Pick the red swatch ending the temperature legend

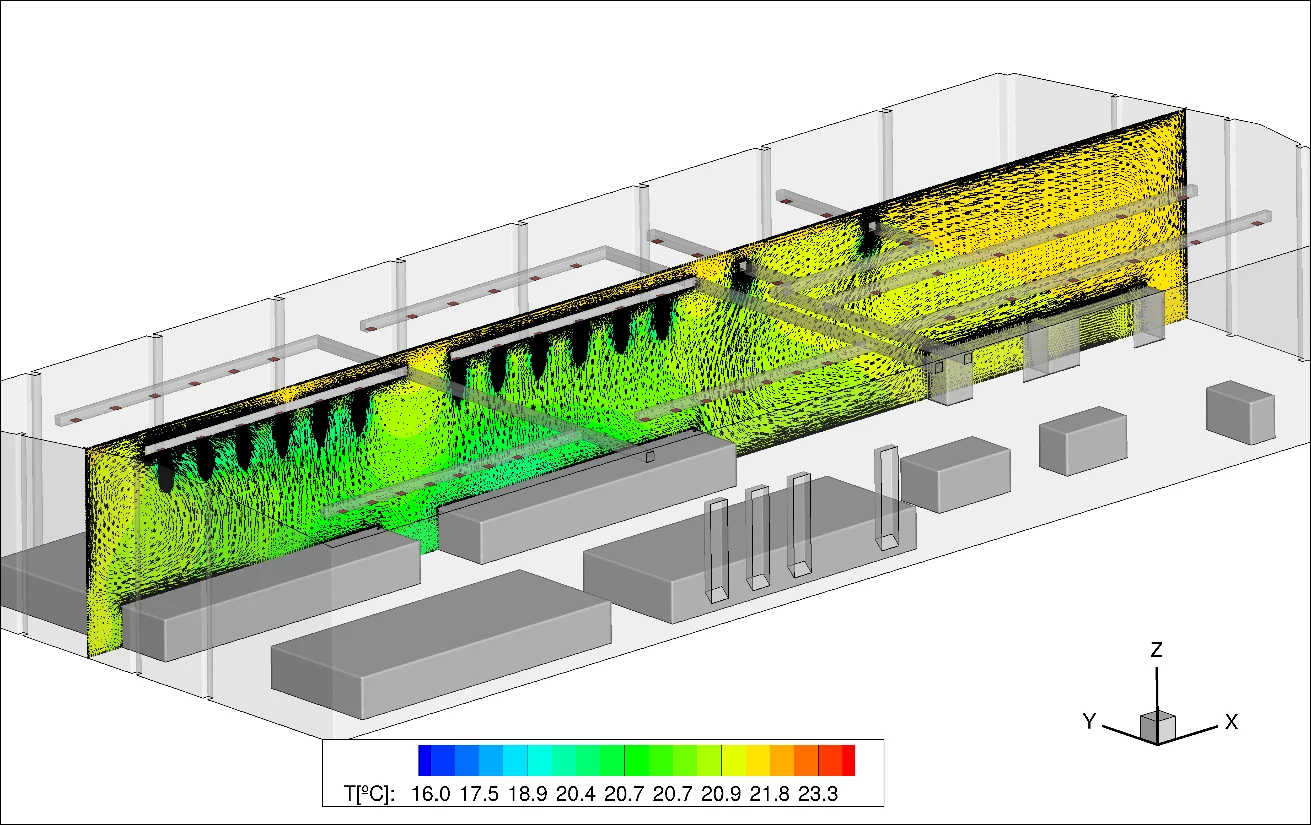[x=849, y=761]
